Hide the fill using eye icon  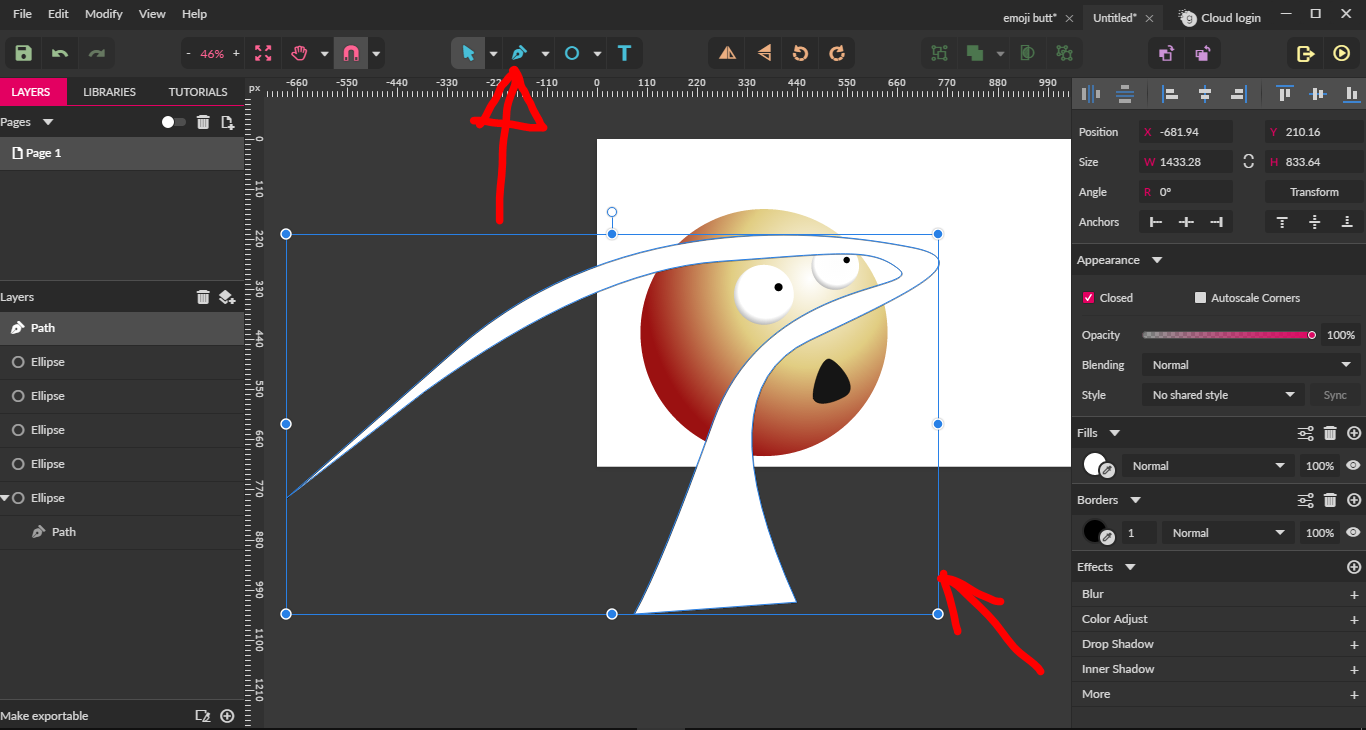(1353, 466)
